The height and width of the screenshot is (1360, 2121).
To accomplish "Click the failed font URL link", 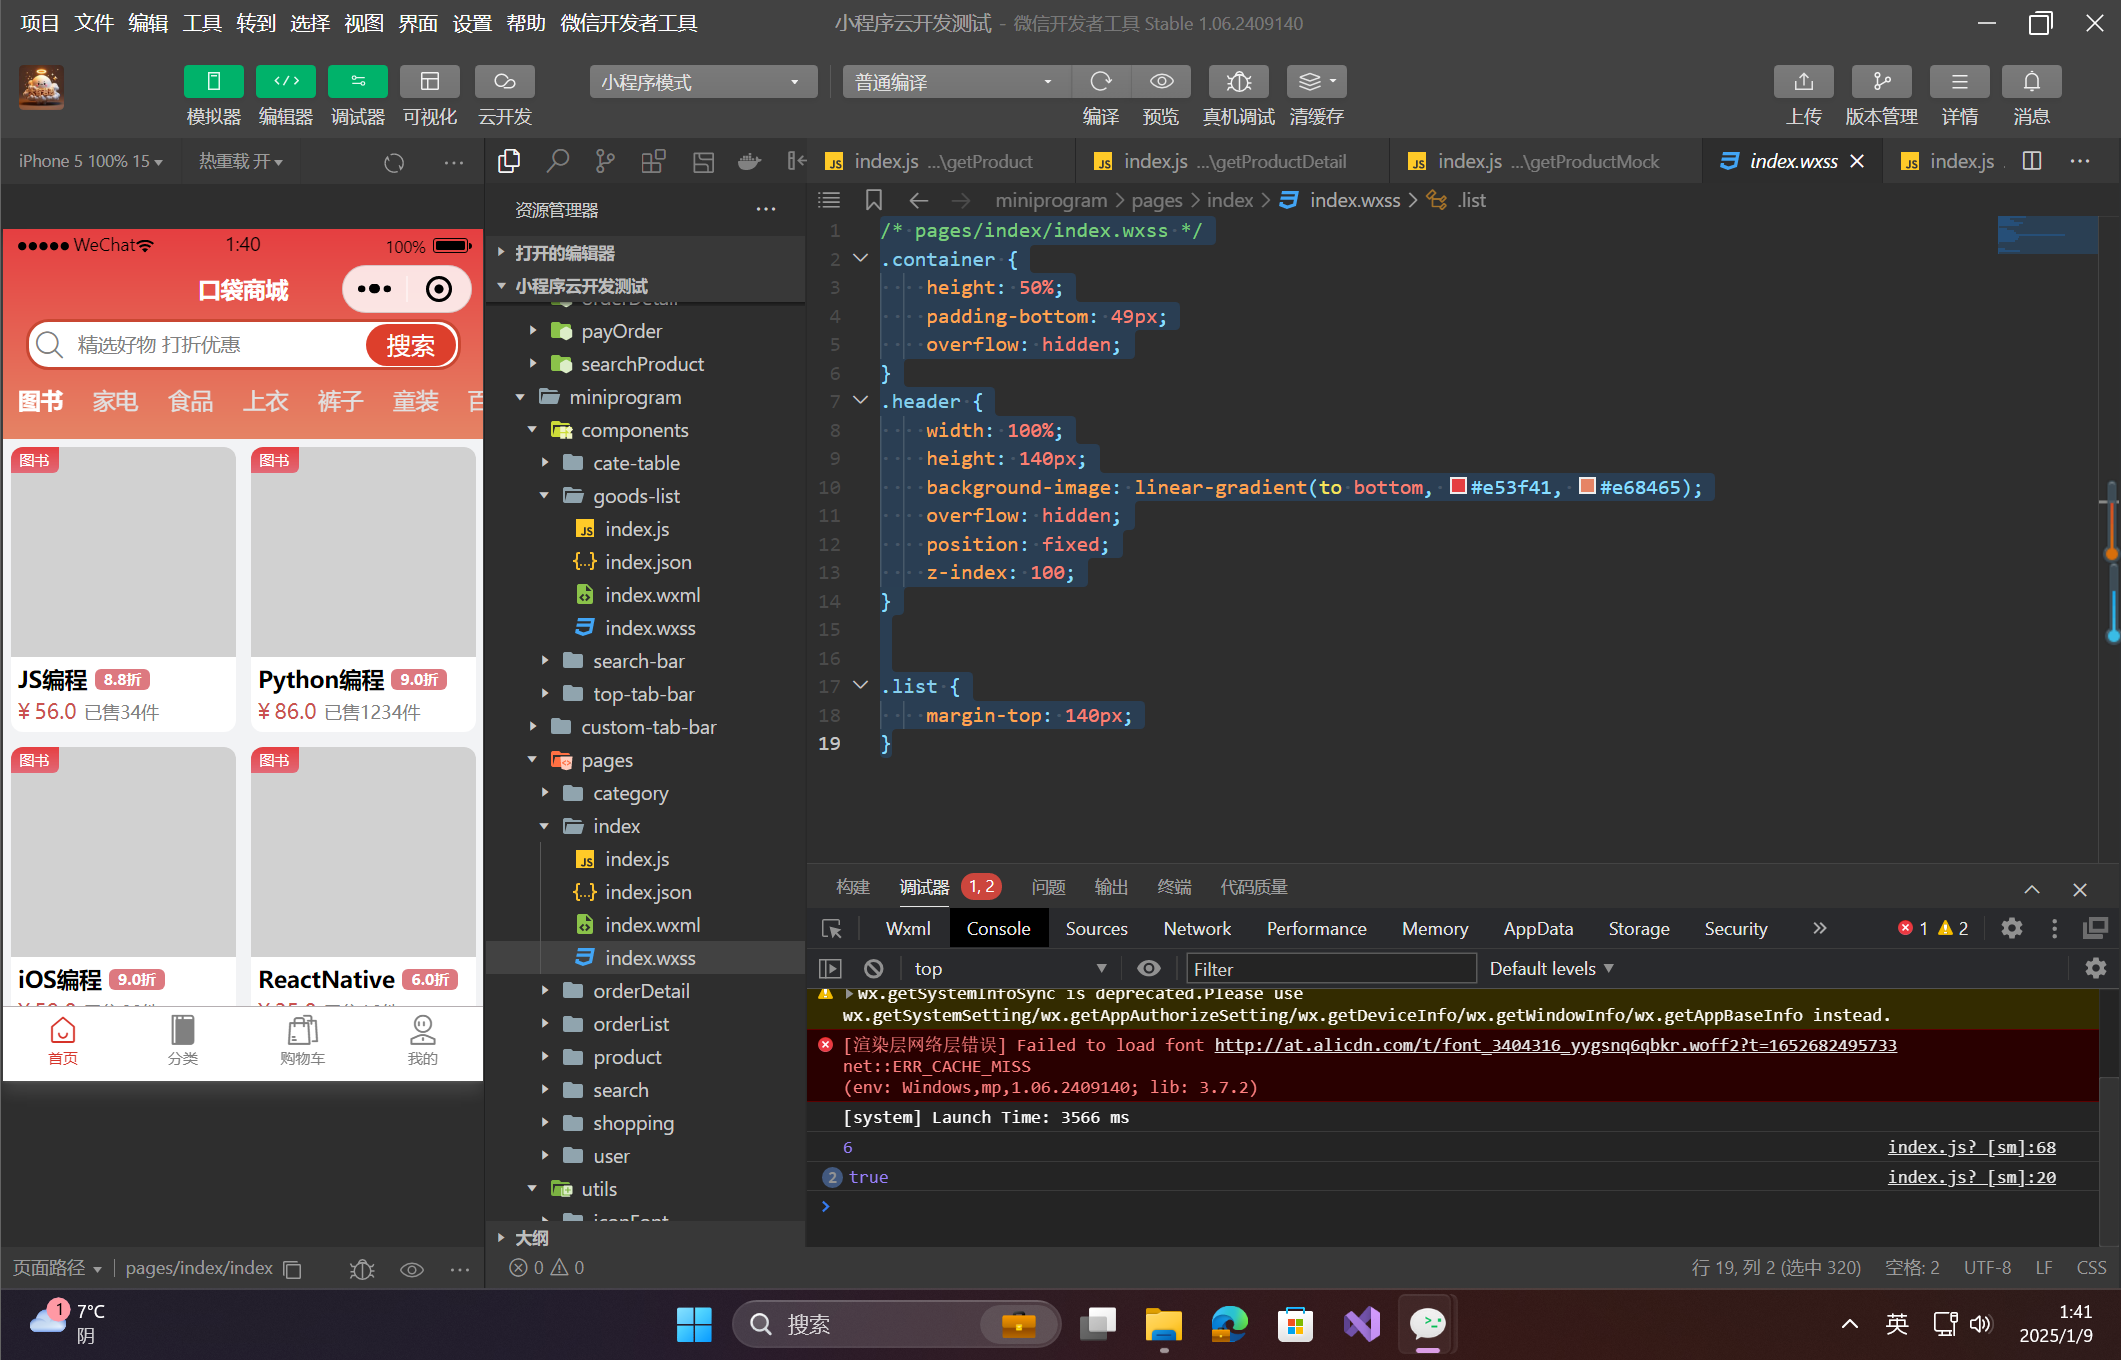I will click(1554, 1044).
